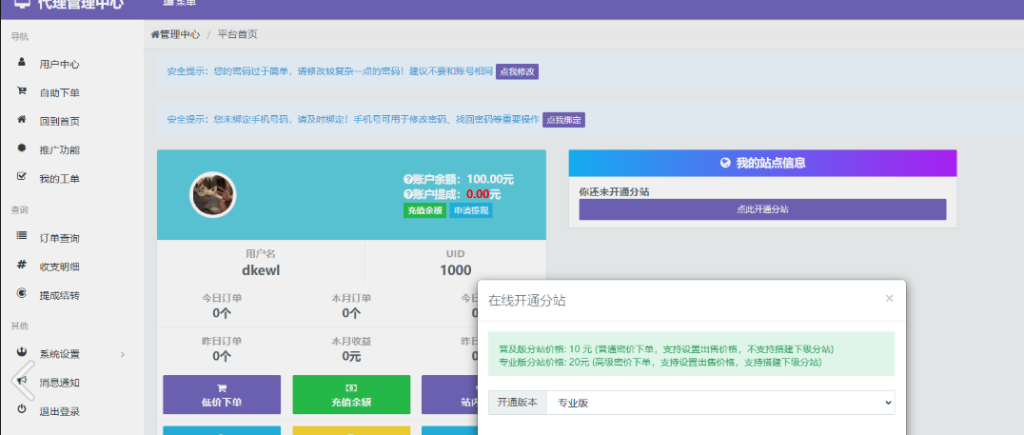Click the large green 充值余额 tile

351,395
